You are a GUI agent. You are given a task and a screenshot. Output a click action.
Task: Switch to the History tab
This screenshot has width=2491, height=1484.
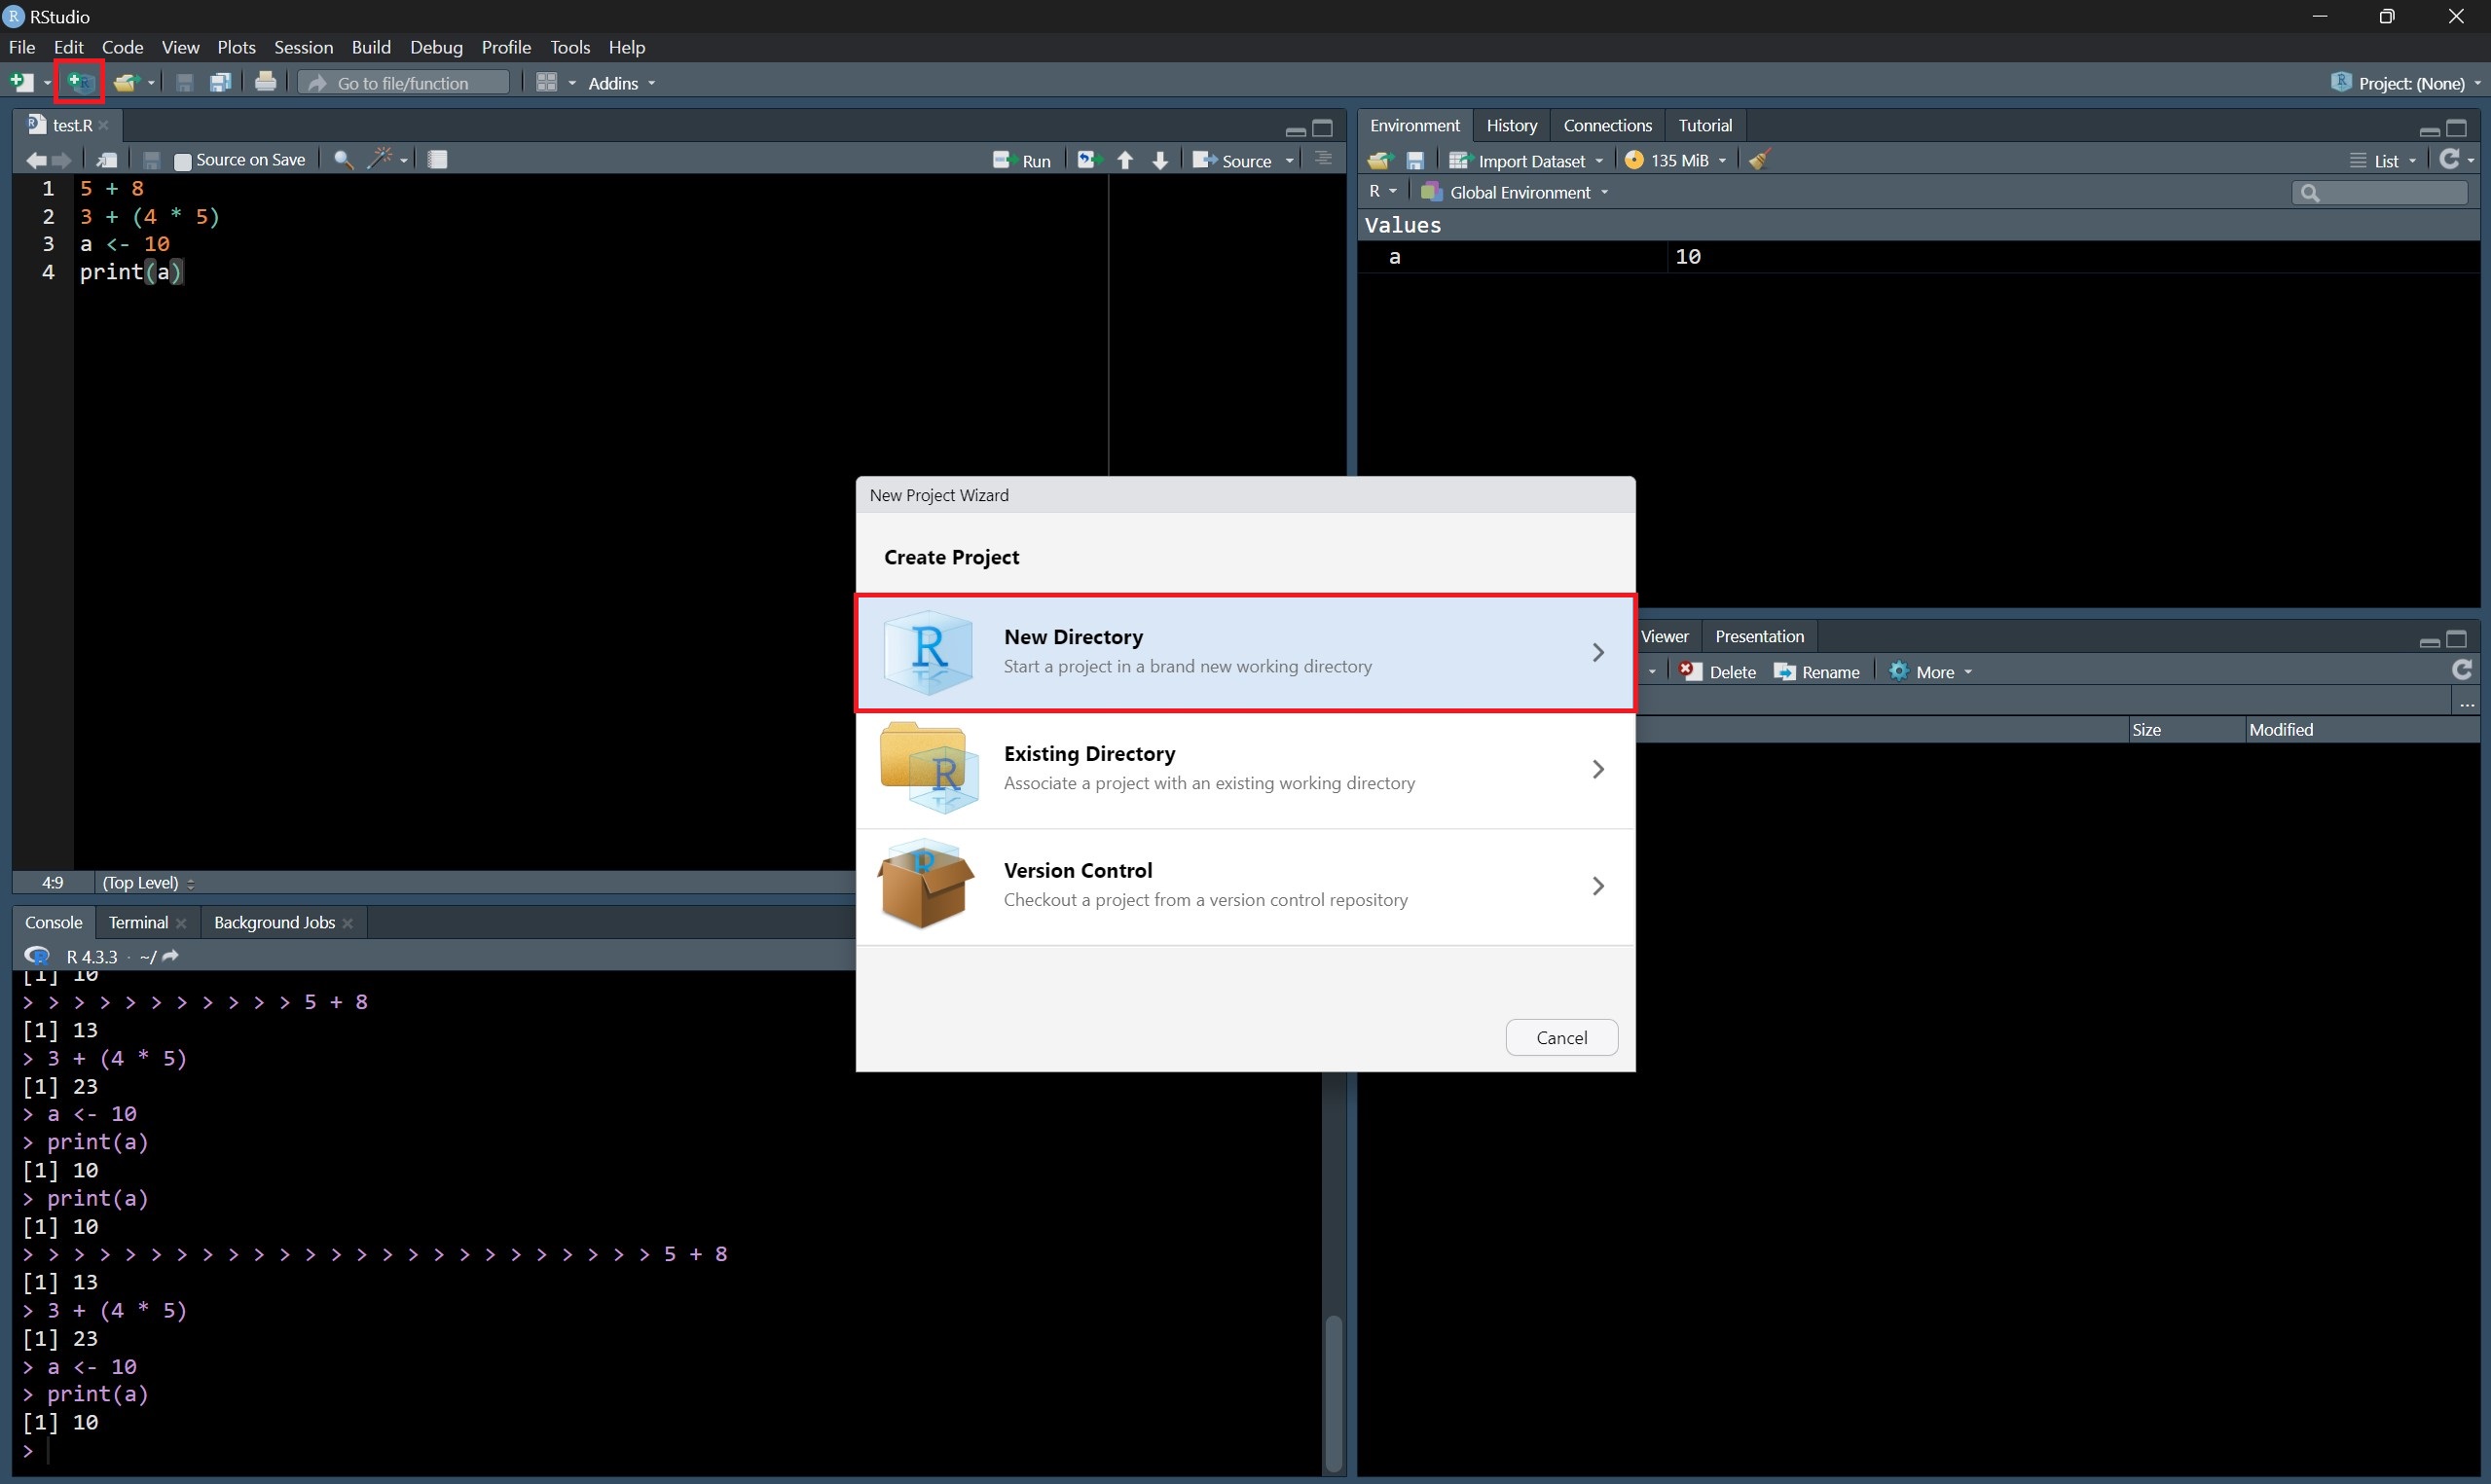coord(1510,125)
